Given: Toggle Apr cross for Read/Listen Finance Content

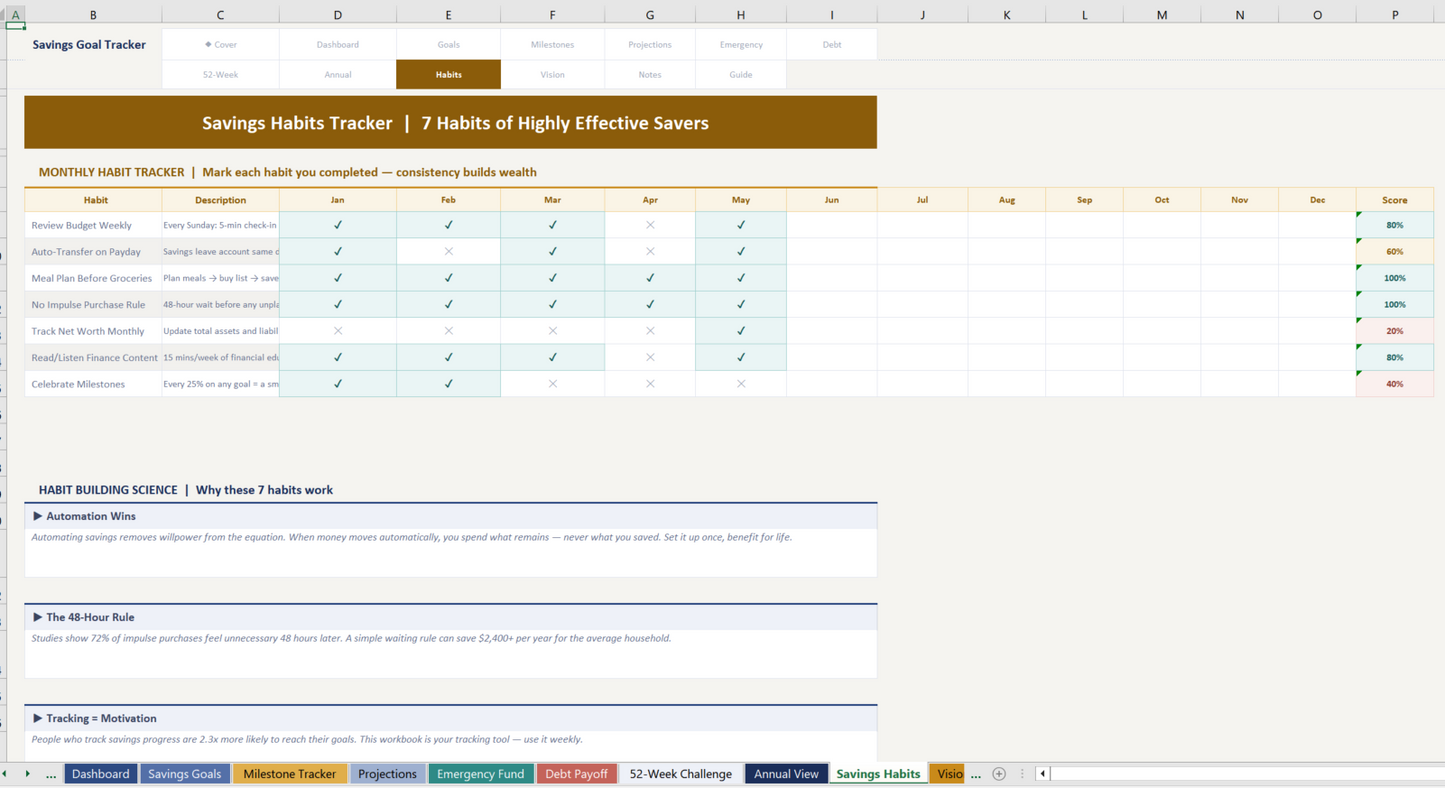Looking at the screenshot, I should pos(650,357).
